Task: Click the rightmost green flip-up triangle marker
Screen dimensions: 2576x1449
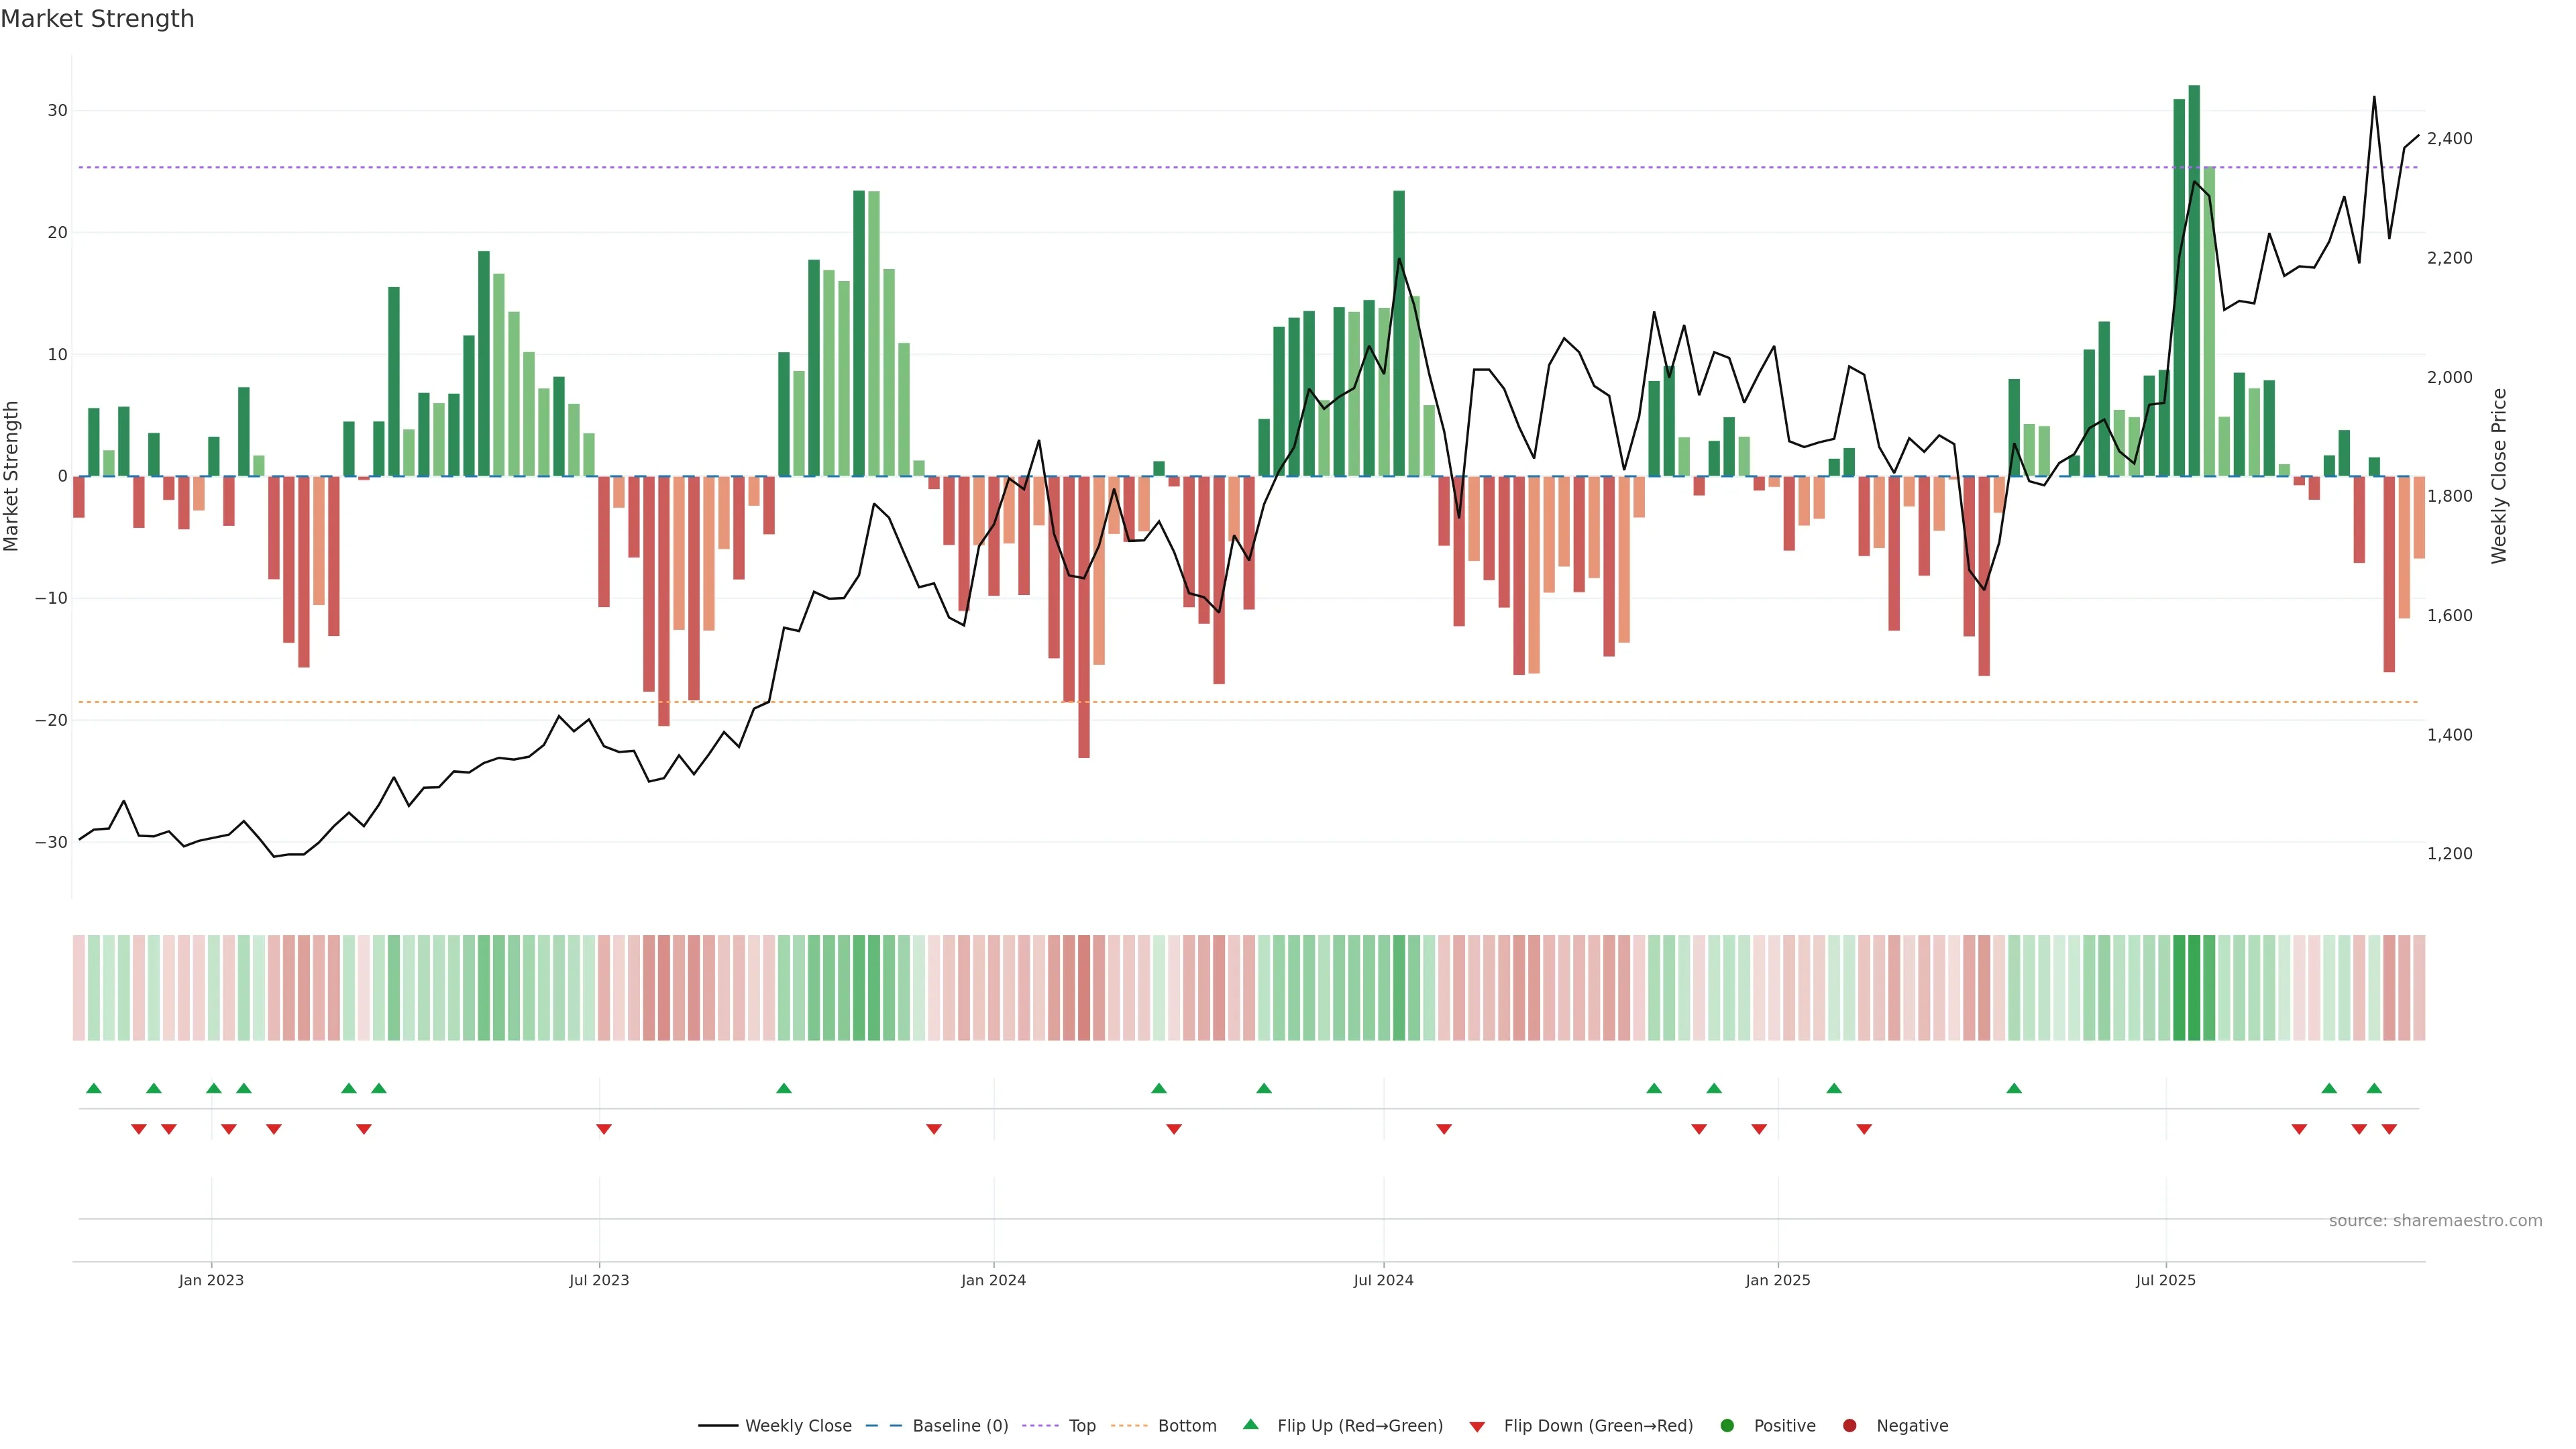Action: [x=2374, y=1088]
